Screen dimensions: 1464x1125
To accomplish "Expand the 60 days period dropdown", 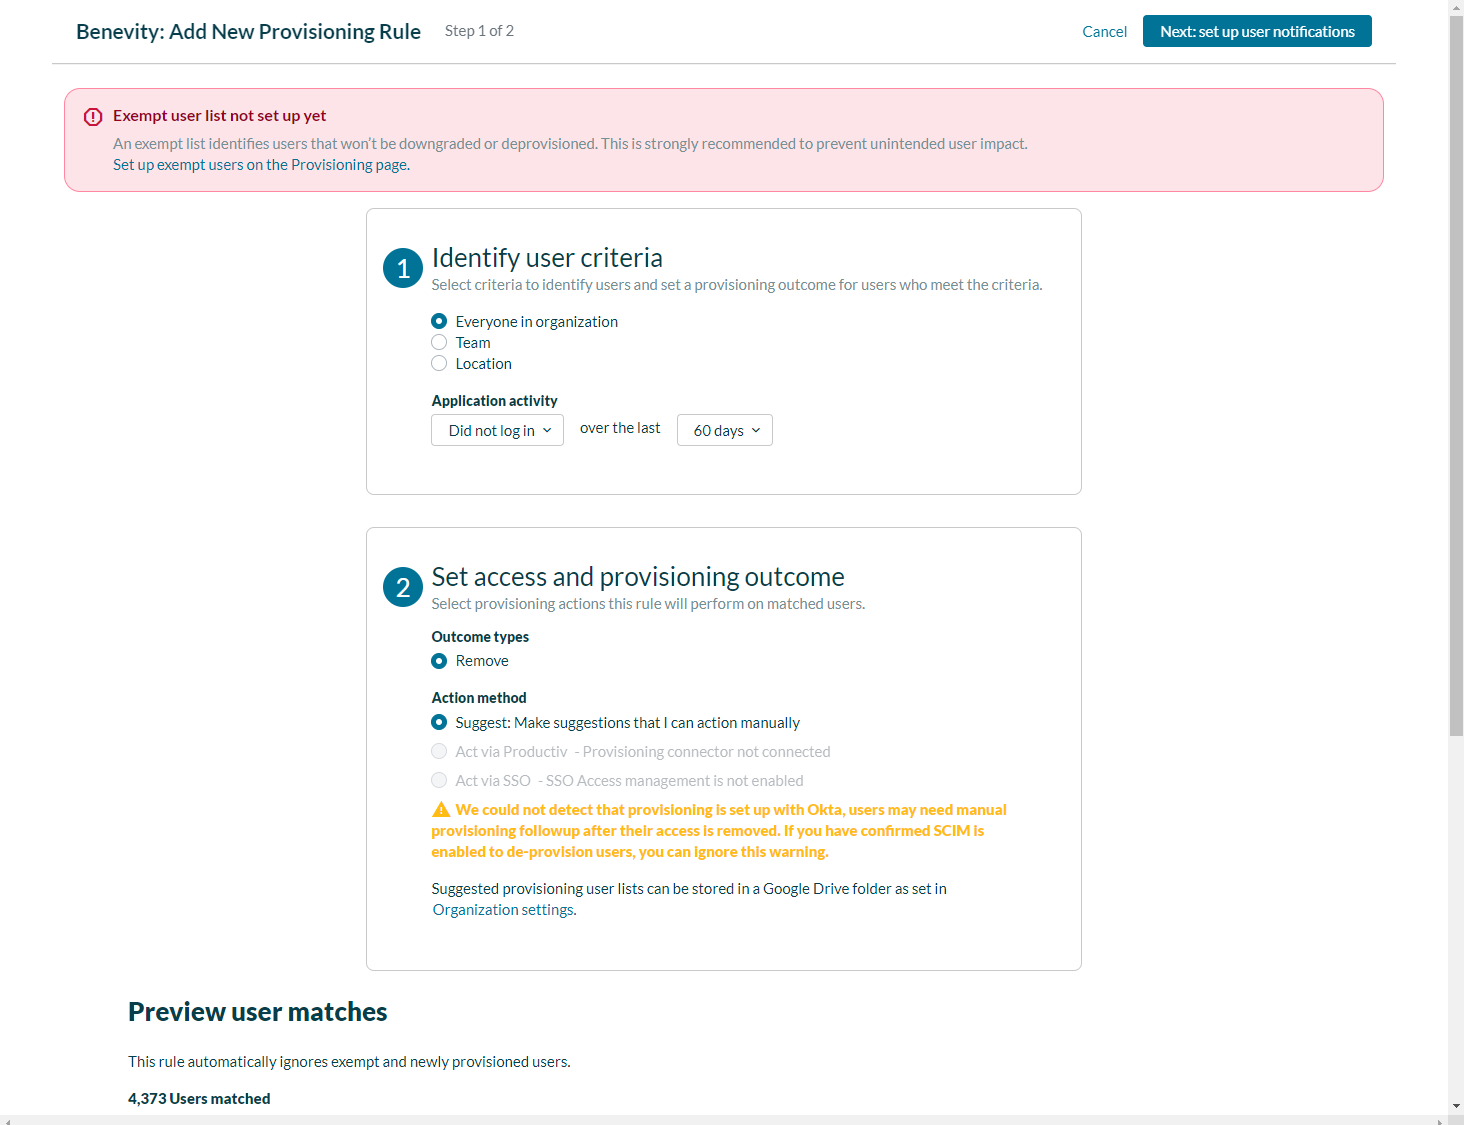I will coord(725,430).
